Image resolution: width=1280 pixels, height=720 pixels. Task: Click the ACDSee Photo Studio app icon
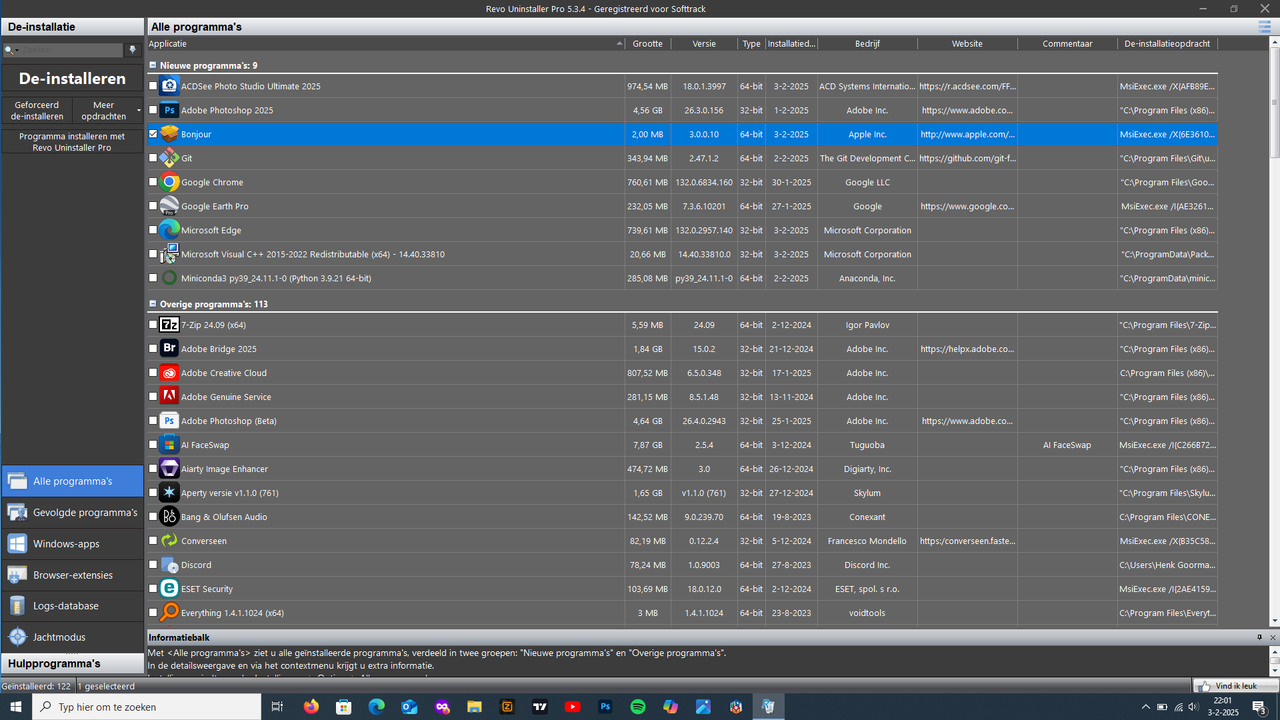[x=169, y=86]
